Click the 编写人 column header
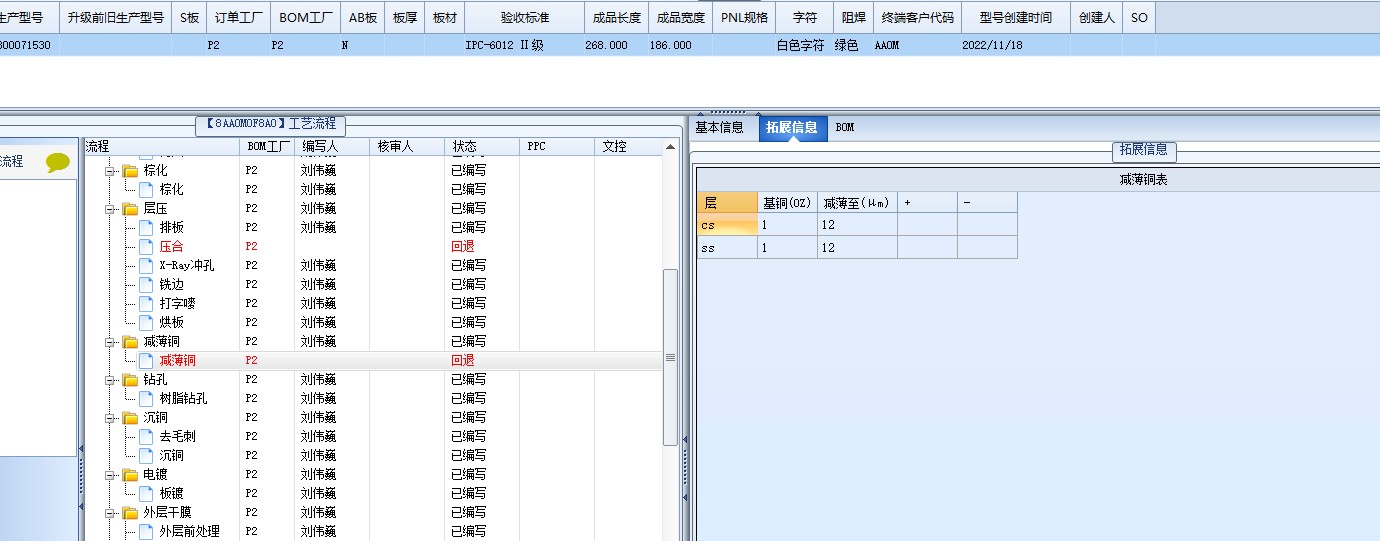1380x541 pixels. tap(332, 147)
